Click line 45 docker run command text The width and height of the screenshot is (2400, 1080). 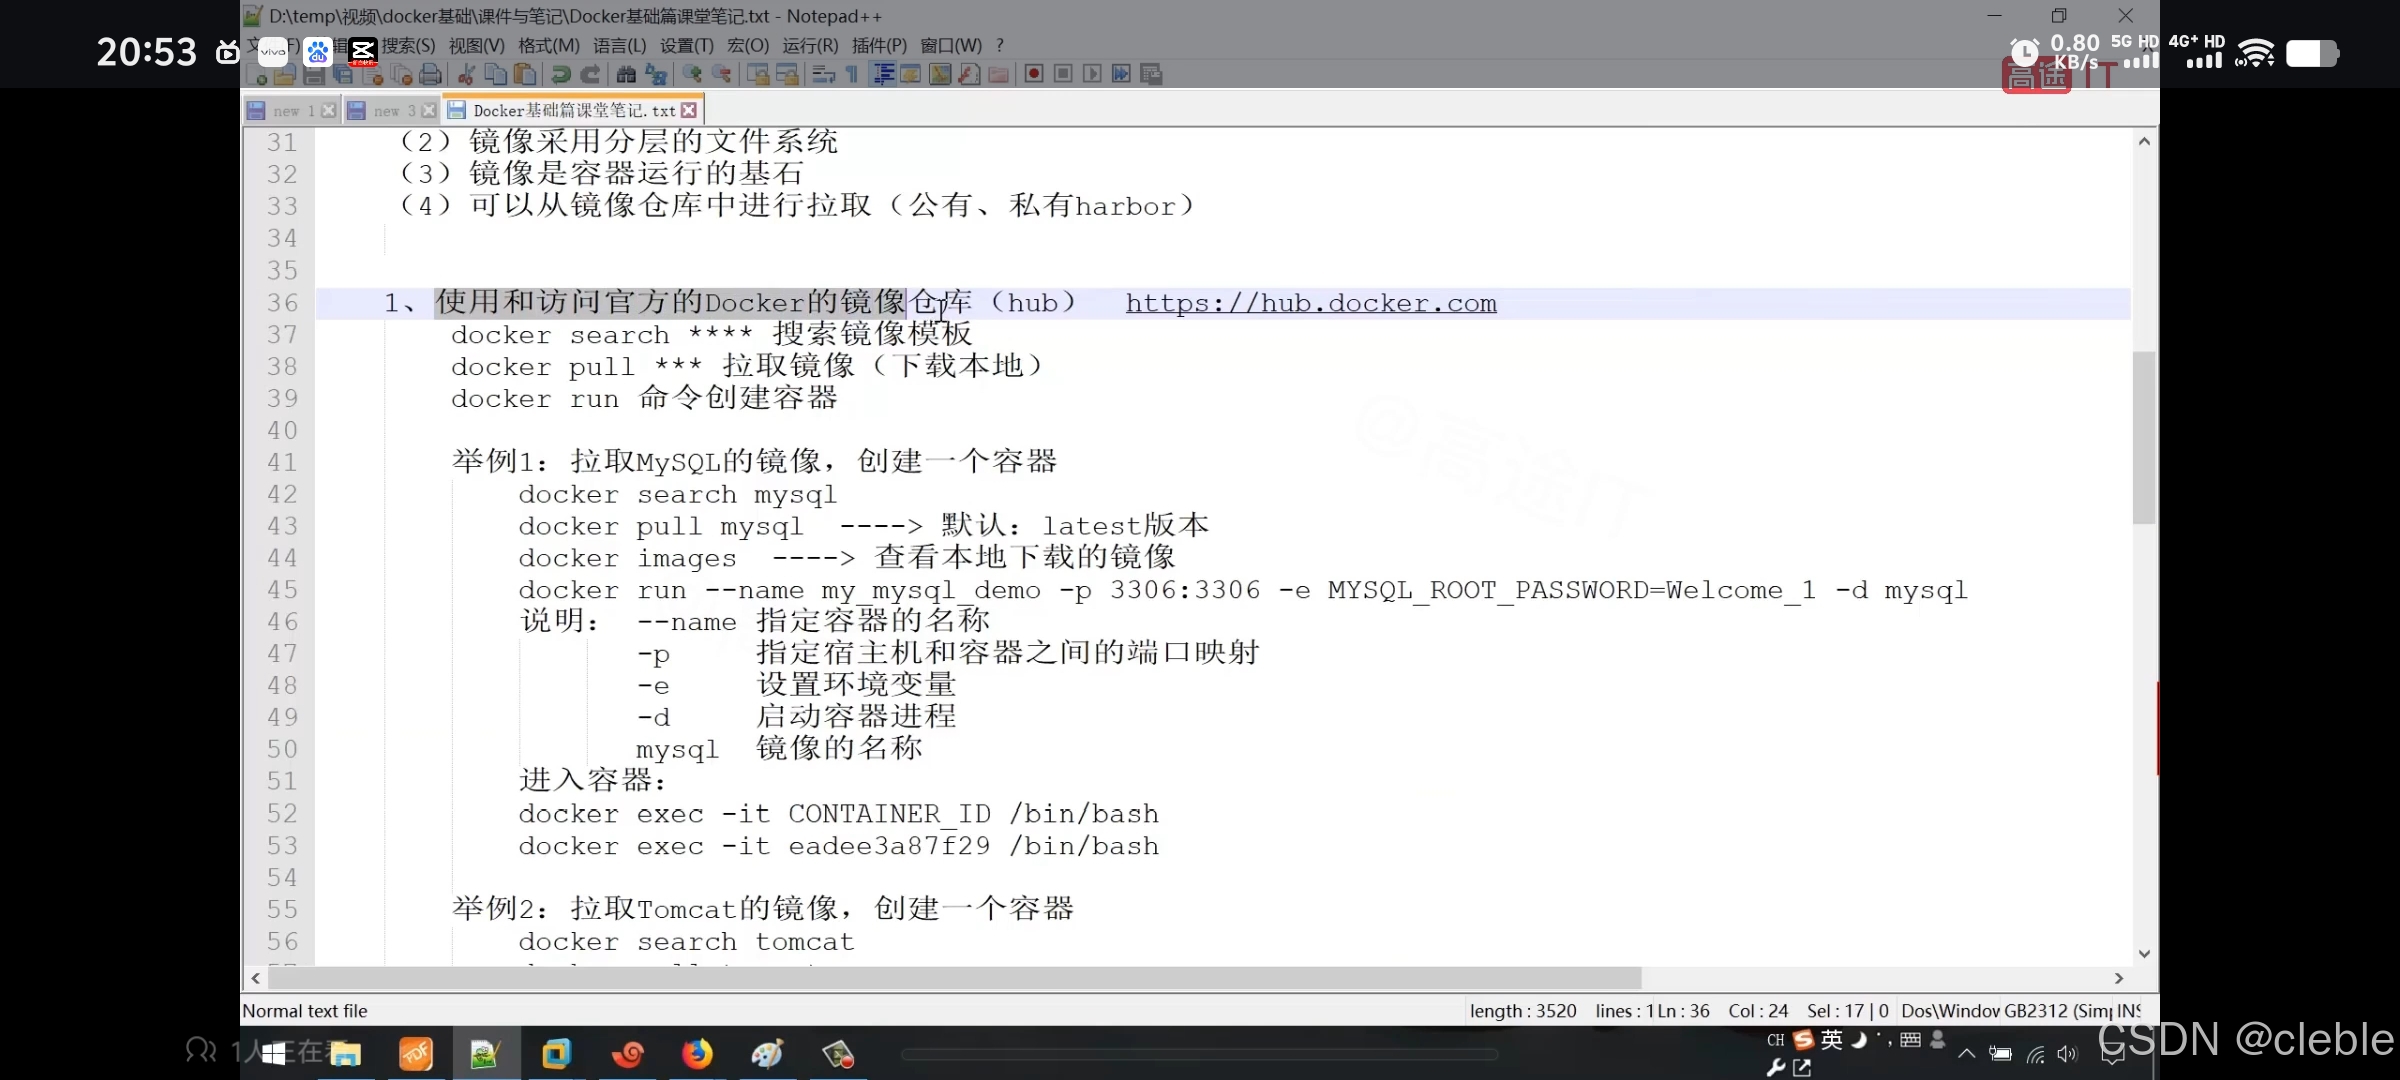pyautogui.click(x=1243, y=590)
